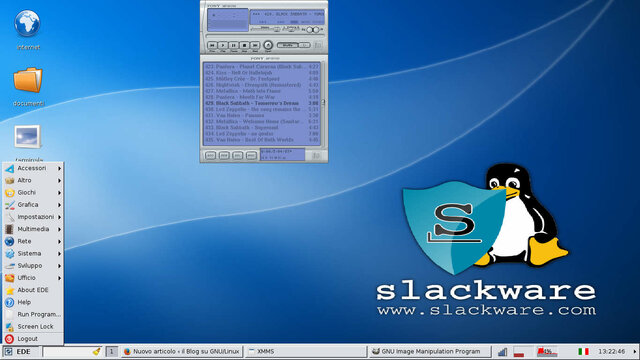Stop playback in XMMS
The image size is (640, 360).
[244, 45]
